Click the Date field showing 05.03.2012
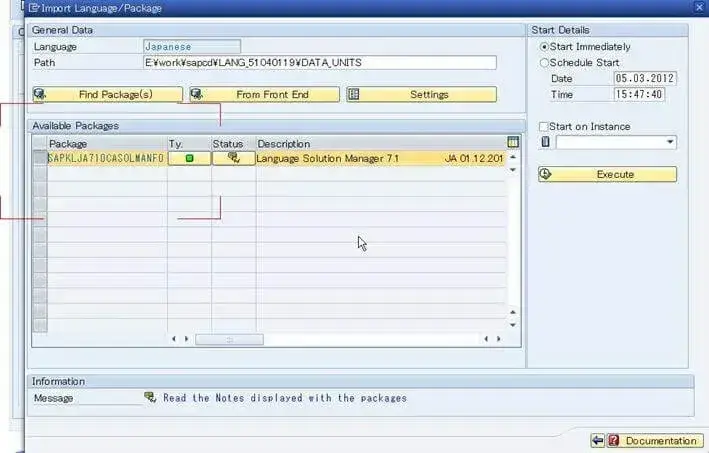This screenshot has height=453, width=709. coord(645,78)
